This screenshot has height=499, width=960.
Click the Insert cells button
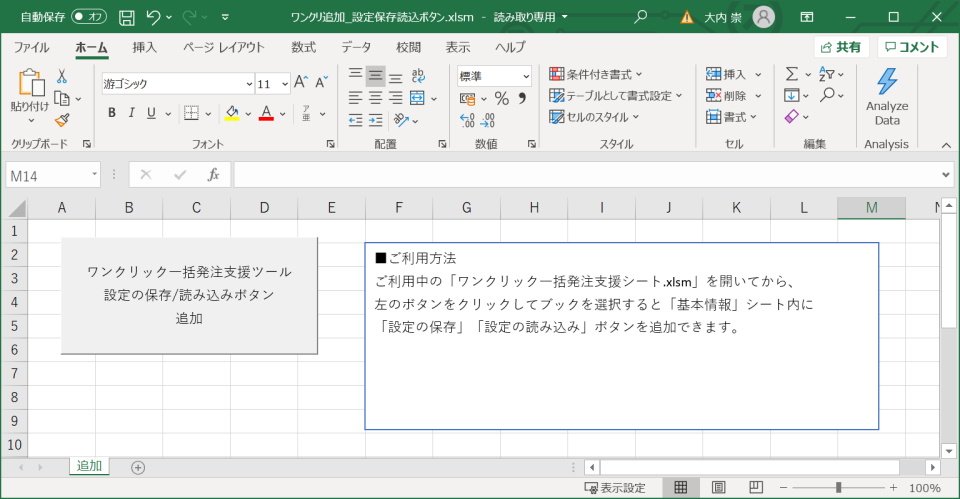click(x=726, y=74)
